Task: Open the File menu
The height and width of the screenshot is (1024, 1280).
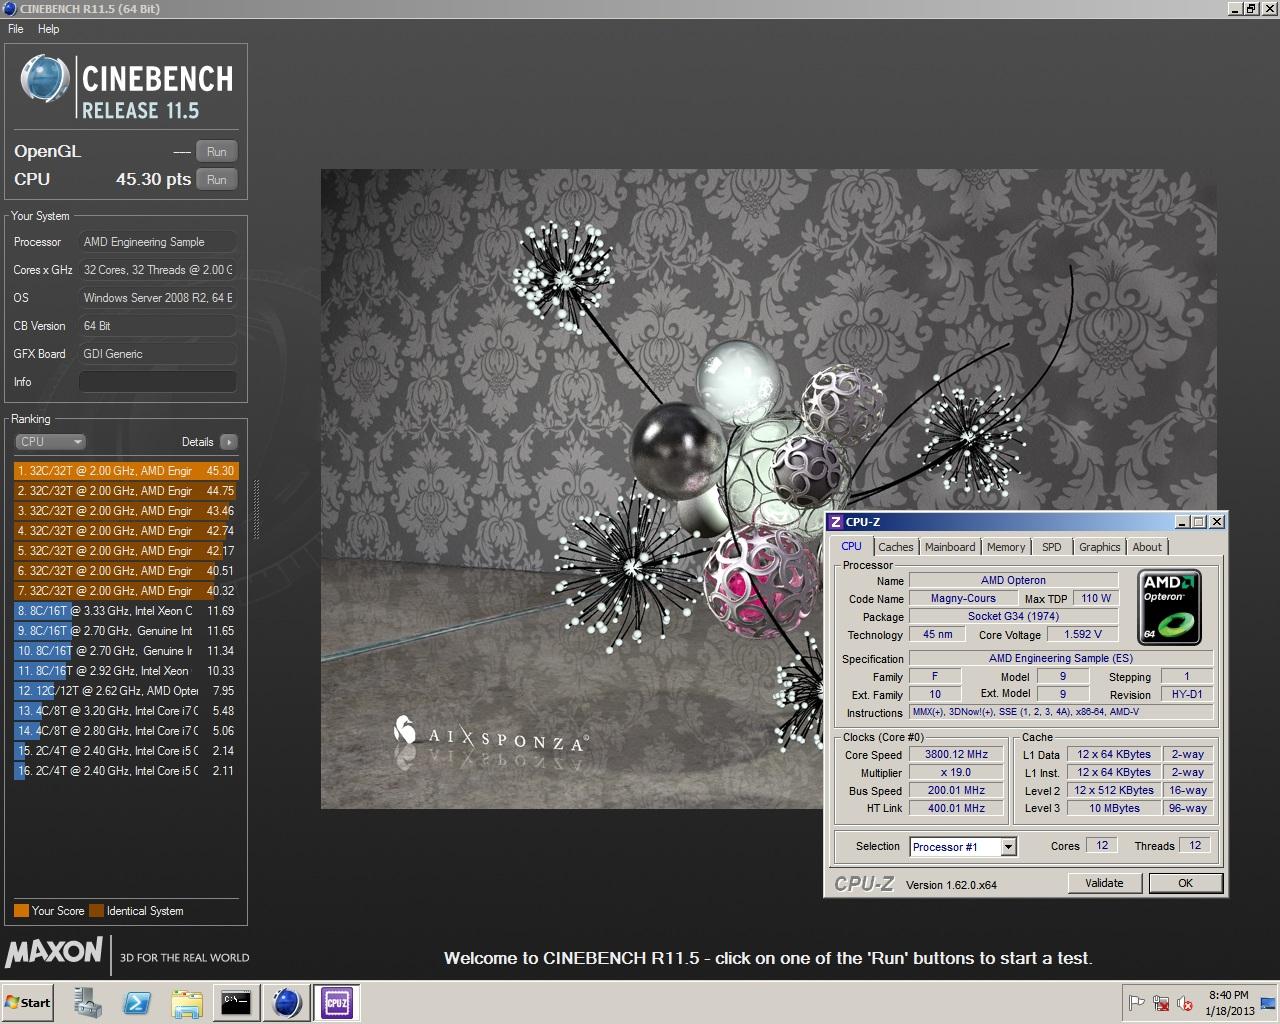Action: pos(16,29)
